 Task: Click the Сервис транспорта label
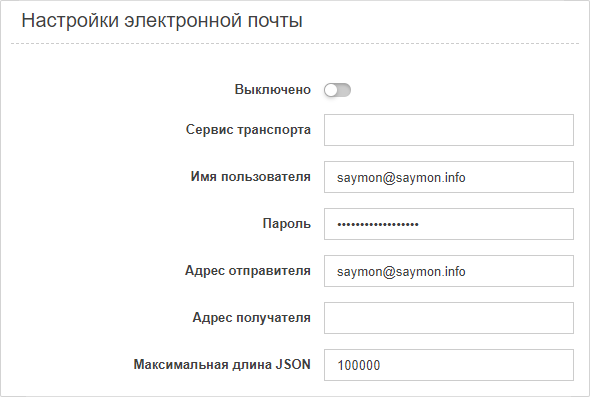tap(248, 129)
